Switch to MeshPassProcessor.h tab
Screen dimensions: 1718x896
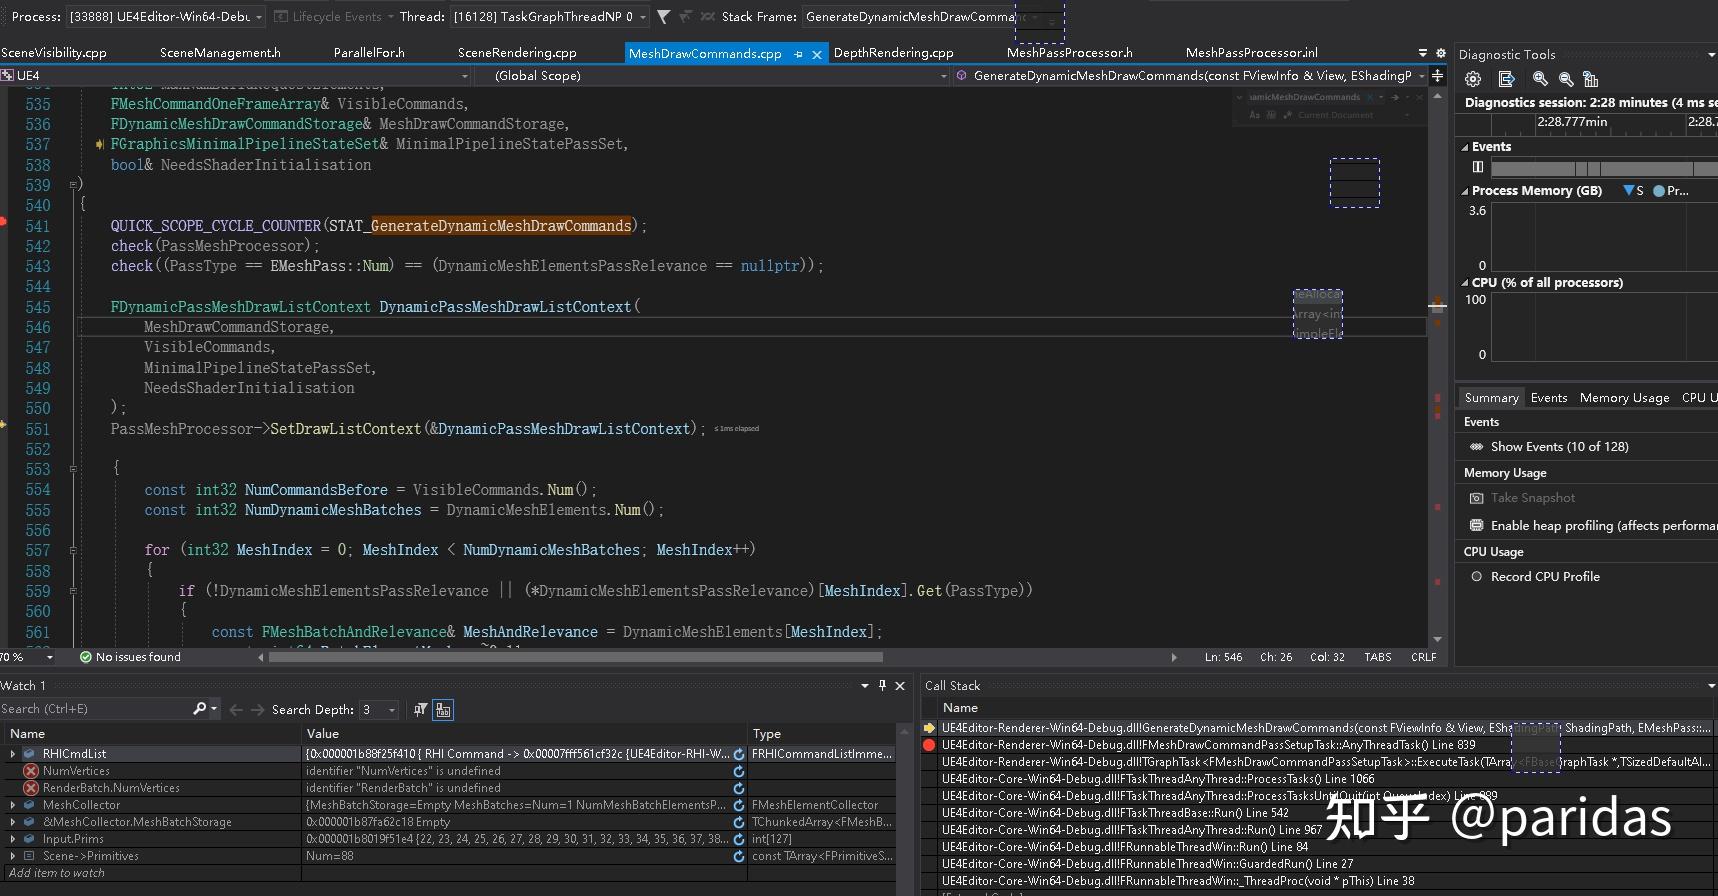click(1069, 53)
